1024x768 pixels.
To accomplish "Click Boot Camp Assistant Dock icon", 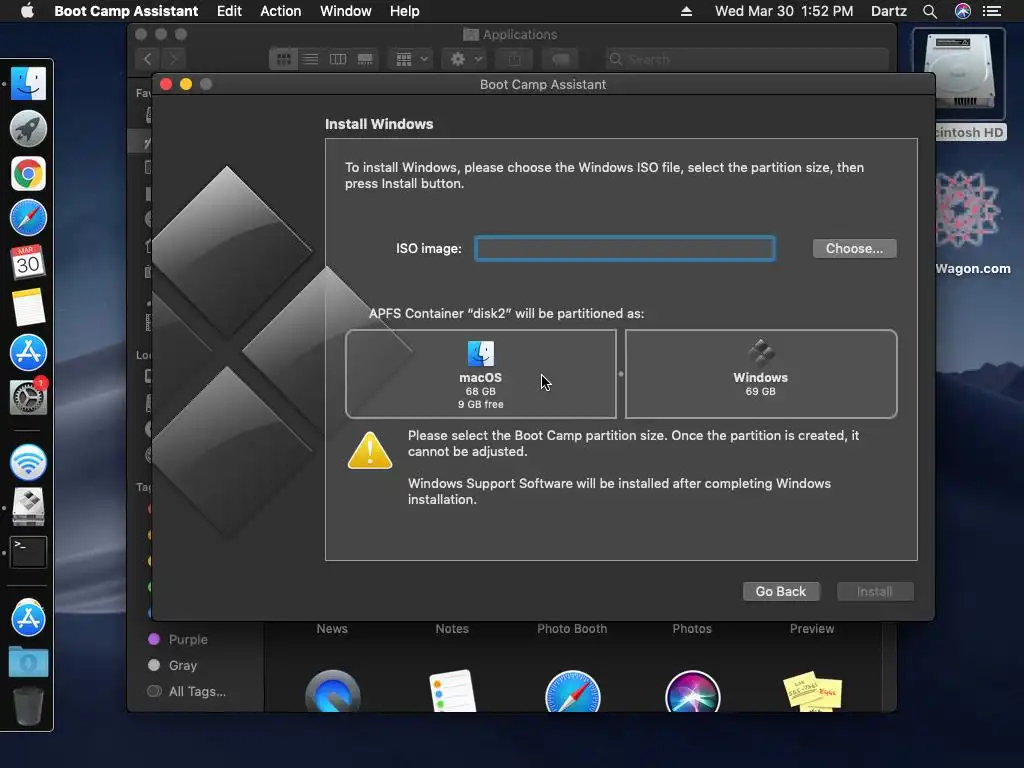I will coord(28,507).
